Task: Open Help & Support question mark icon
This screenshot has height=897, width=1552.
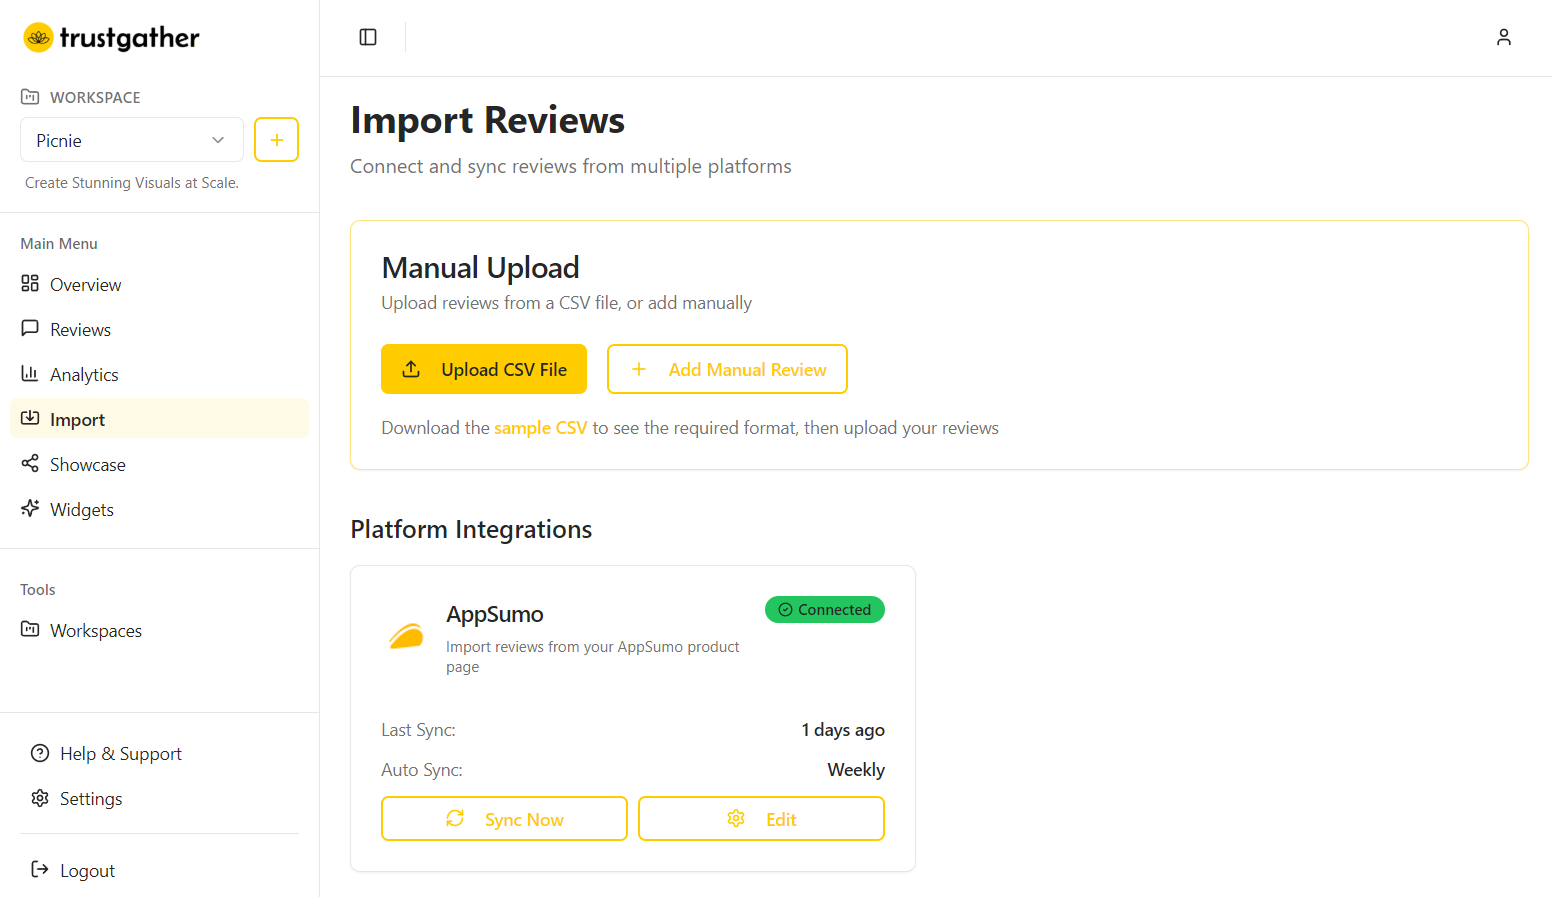Action: point(38,753)
